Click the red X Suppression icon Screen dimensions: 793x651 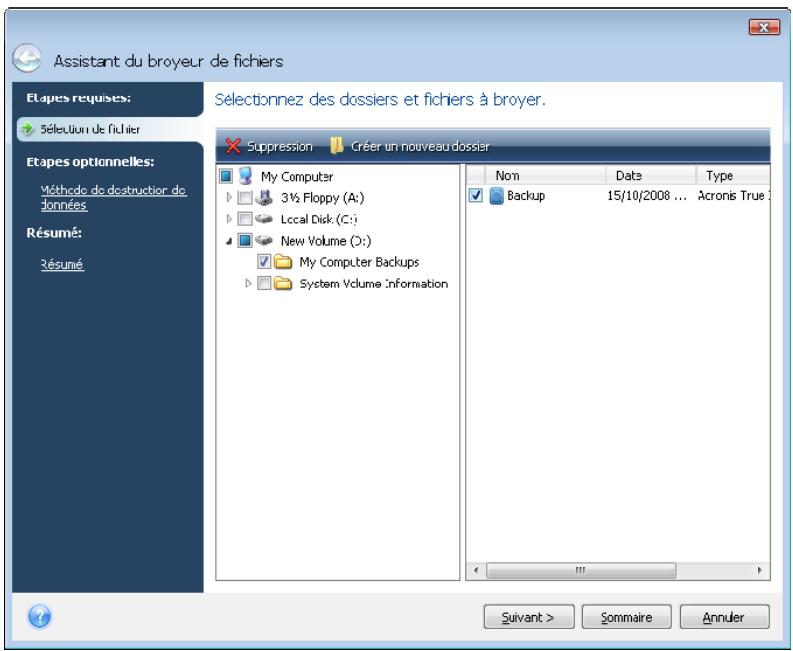(x=233, y=147)
